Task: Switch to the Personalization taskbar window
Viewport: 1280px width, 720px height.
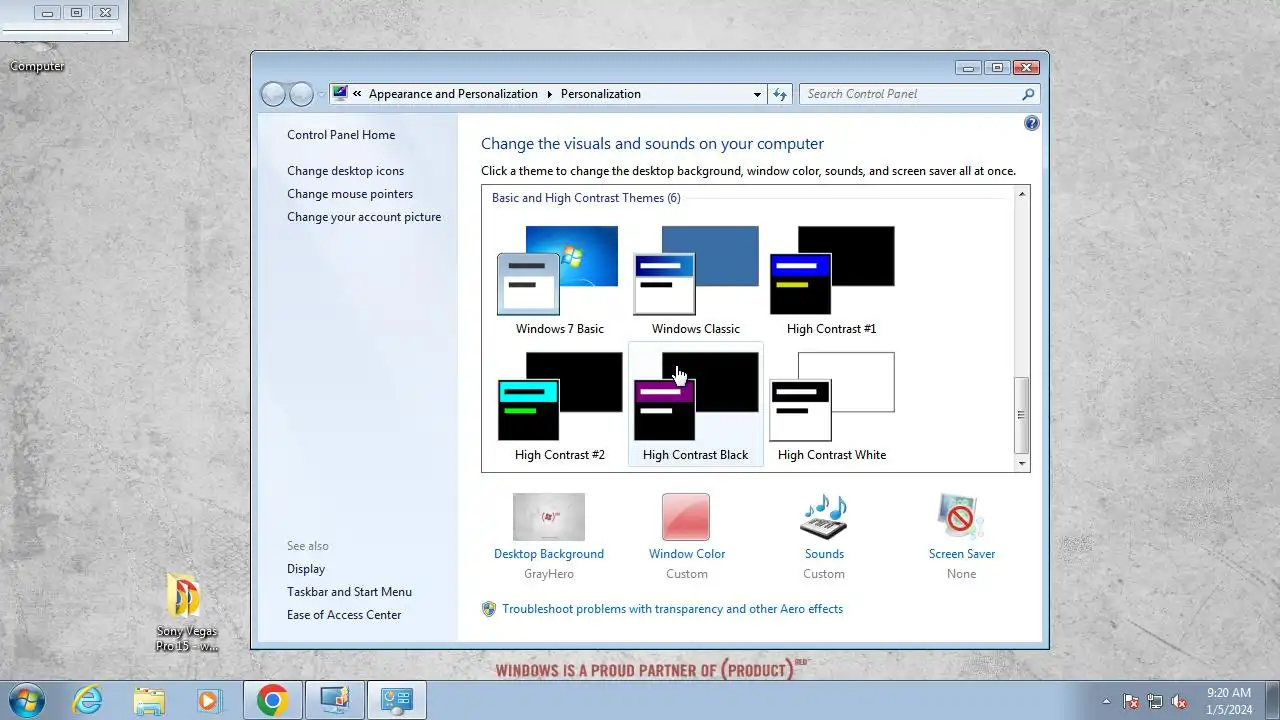Action: pos(335,700)
